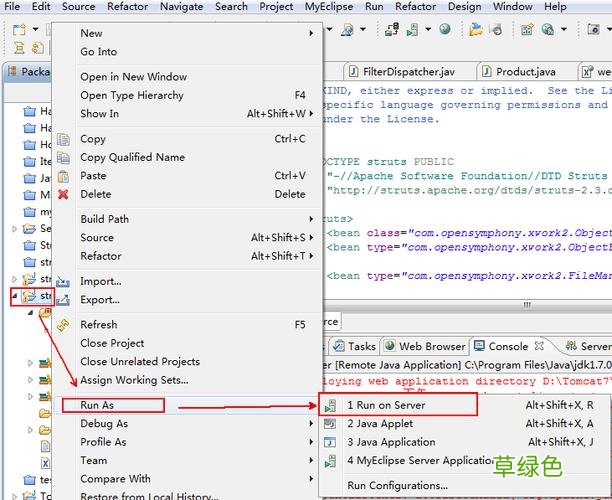
Task: Expand the Build Path submenu arrow
Action: point(311,219)
